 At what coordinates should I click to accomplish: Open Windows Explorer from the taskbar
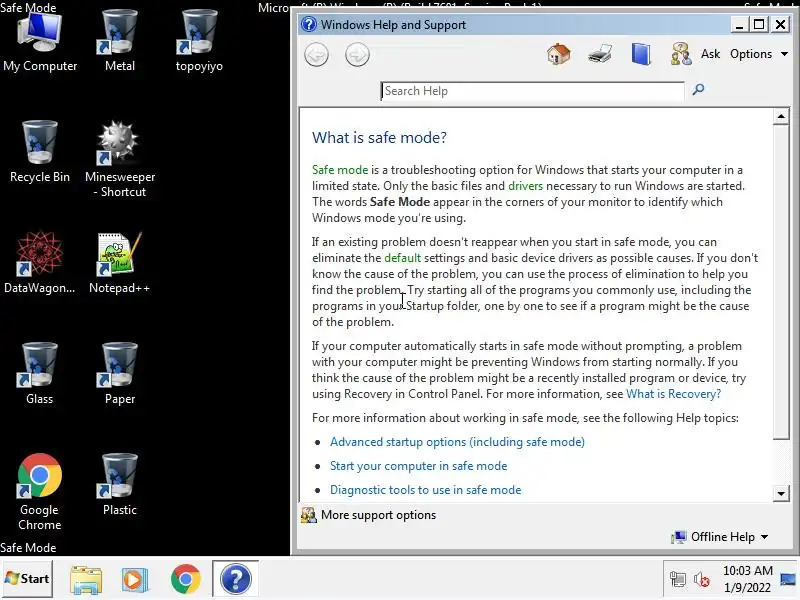point(86,579)
